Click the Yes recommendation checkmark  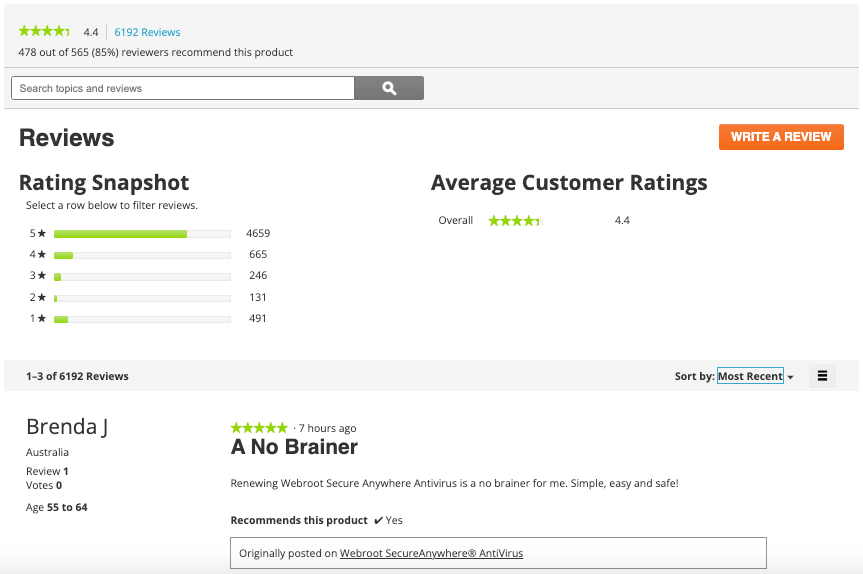[378, 520]
